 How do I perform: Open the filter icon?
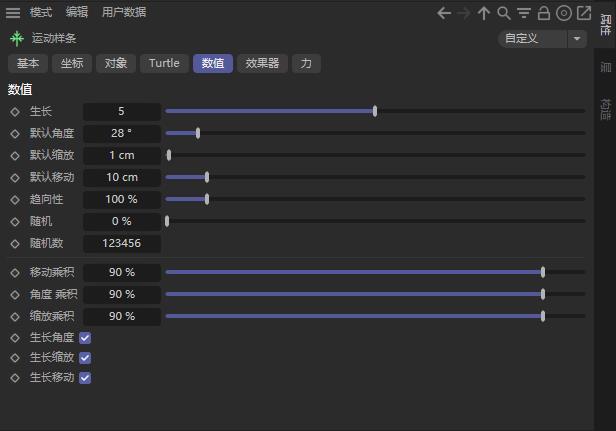click(x=524, y=13)
